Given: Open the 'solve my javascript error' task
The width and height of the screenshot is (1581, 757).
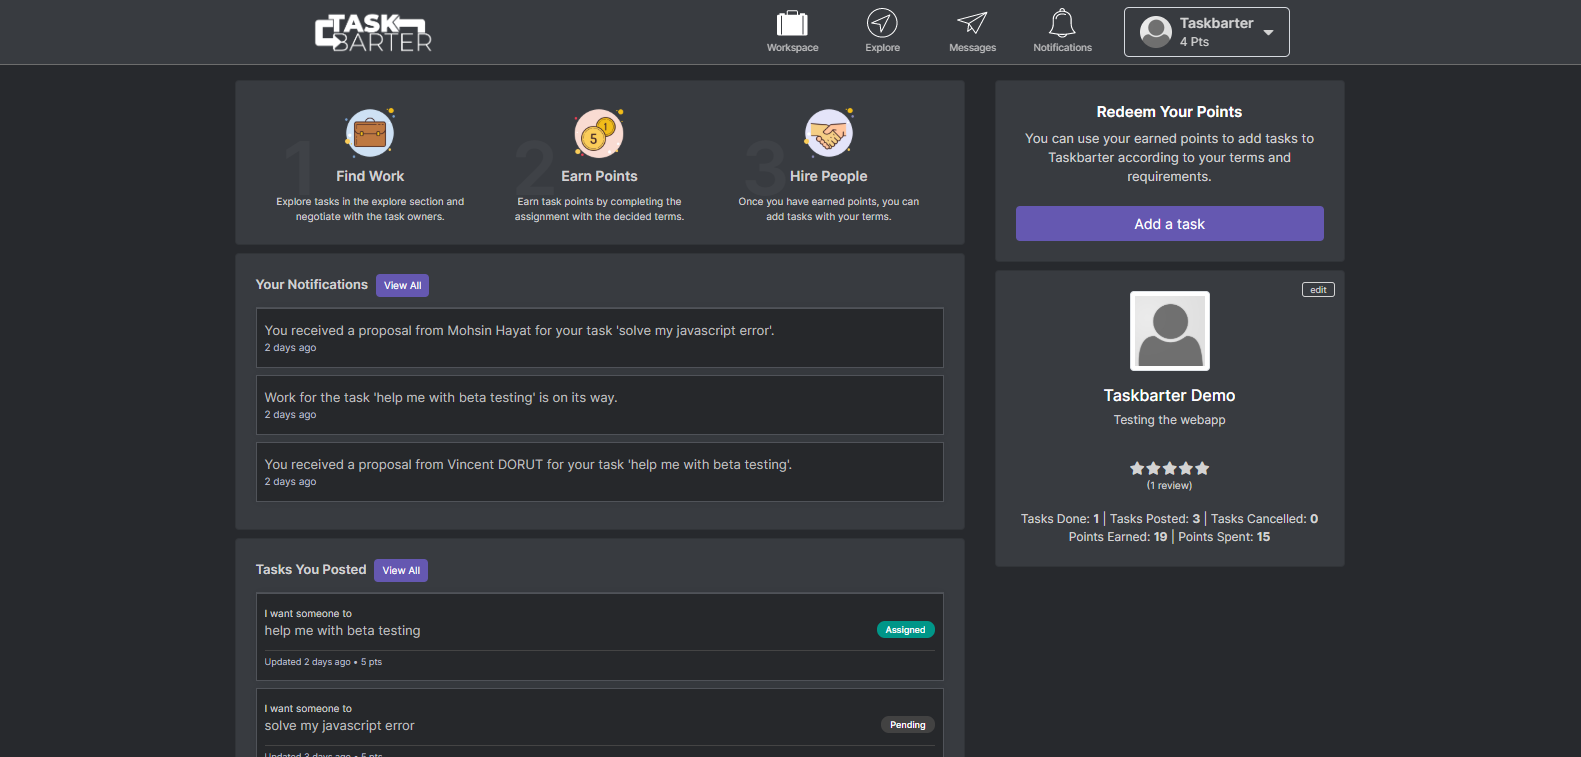Looking at the screenshot, I should 600,723.
